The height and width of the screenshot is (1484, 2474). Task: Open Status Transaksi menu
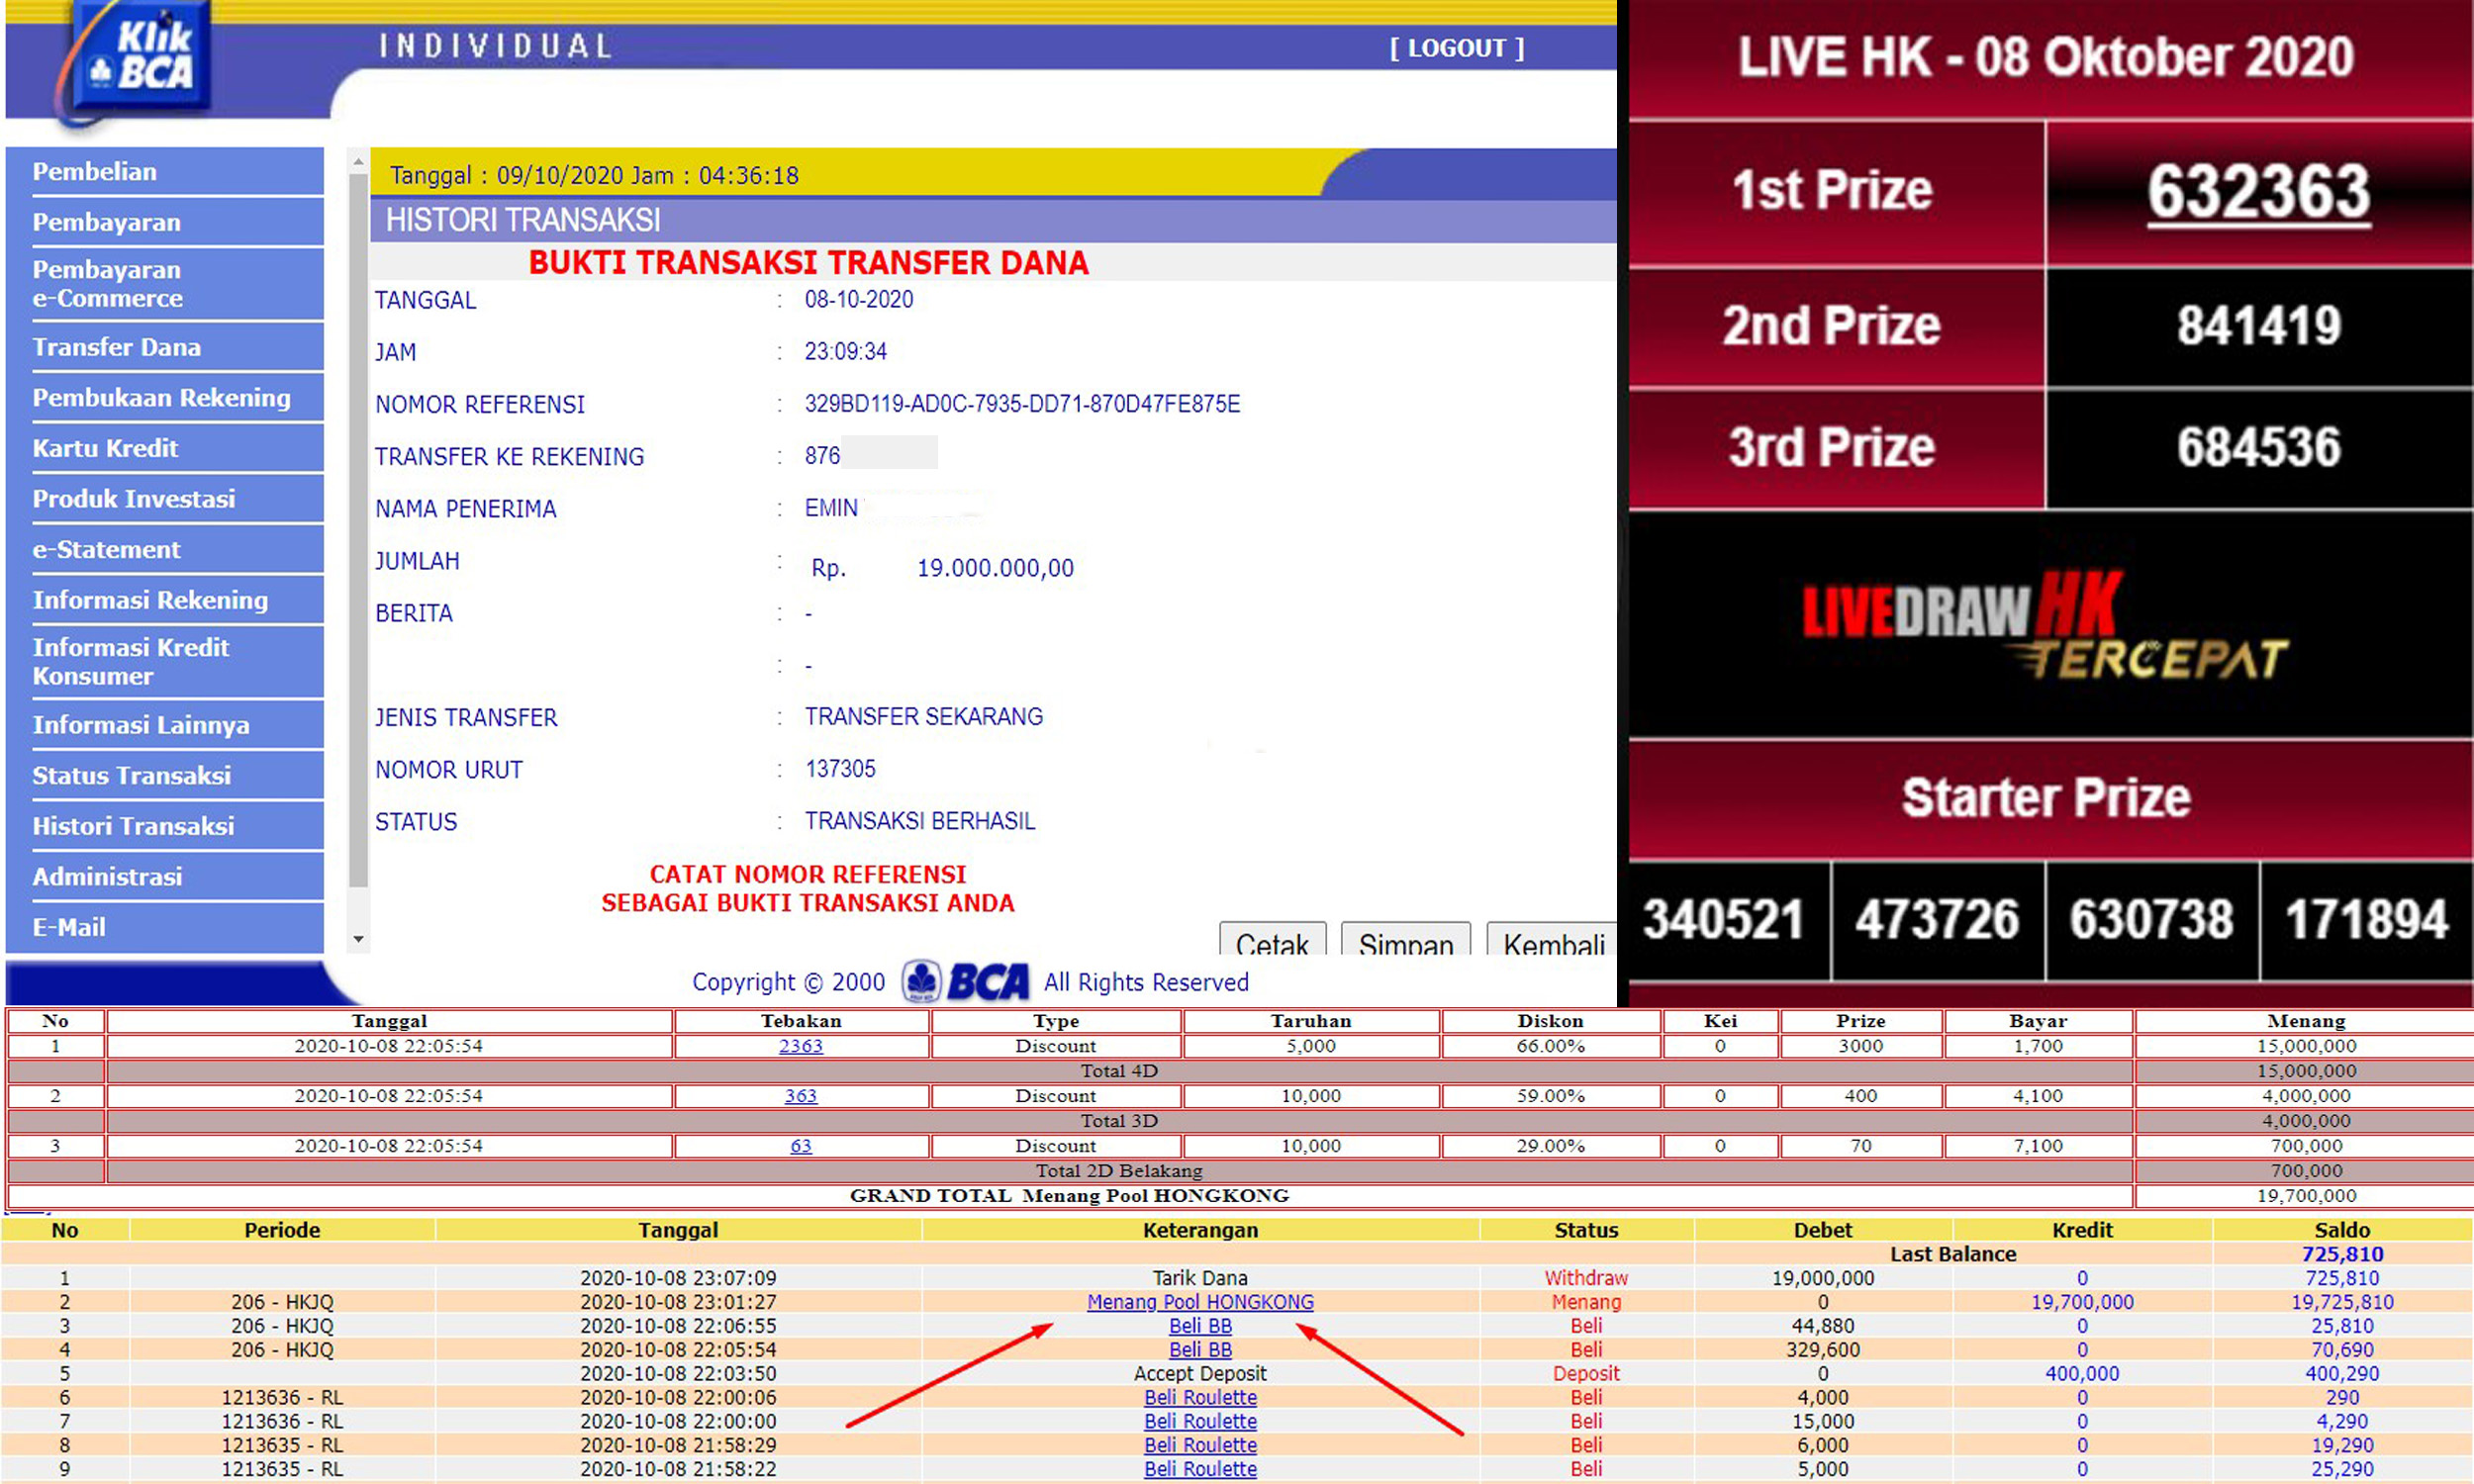click(x=165, y=775)
